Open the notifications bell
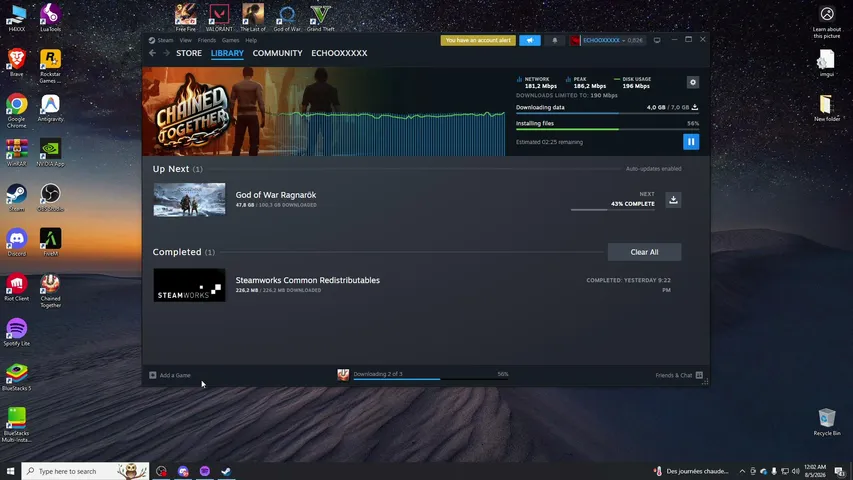The width and height of the screenshot is (853, 480). pyautogui.click(x=555, y=40)
